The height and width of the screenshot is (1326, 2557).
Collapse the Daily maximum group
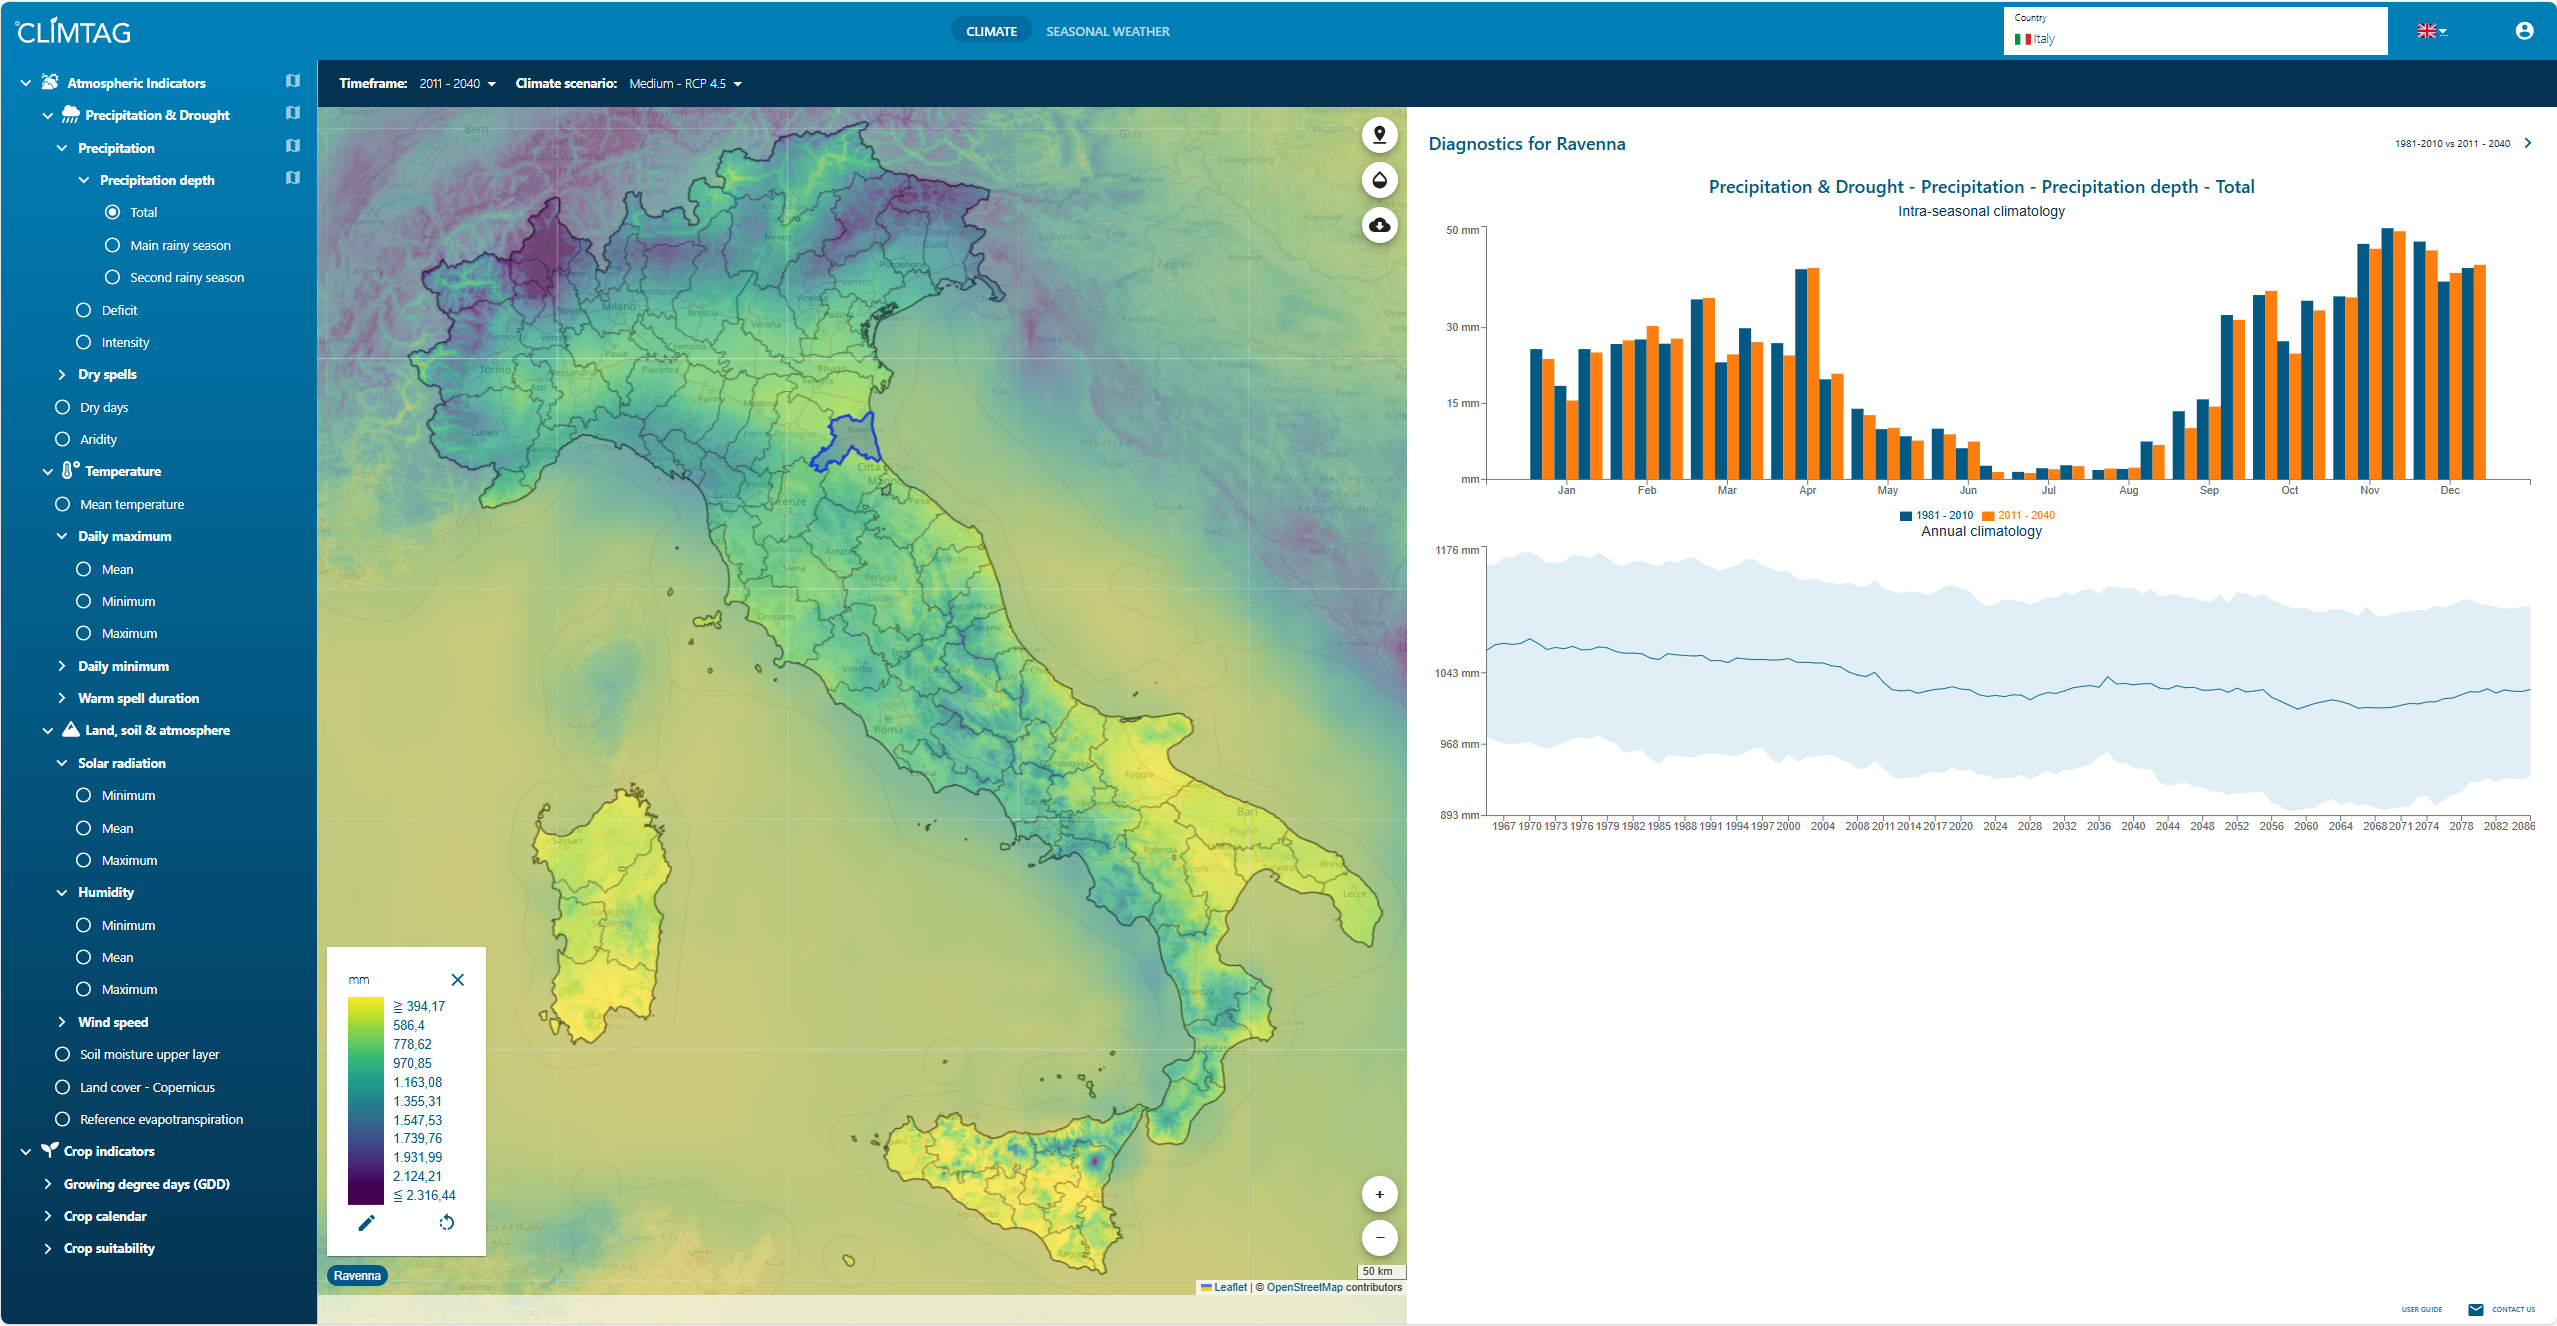click(x=62, y=536)
